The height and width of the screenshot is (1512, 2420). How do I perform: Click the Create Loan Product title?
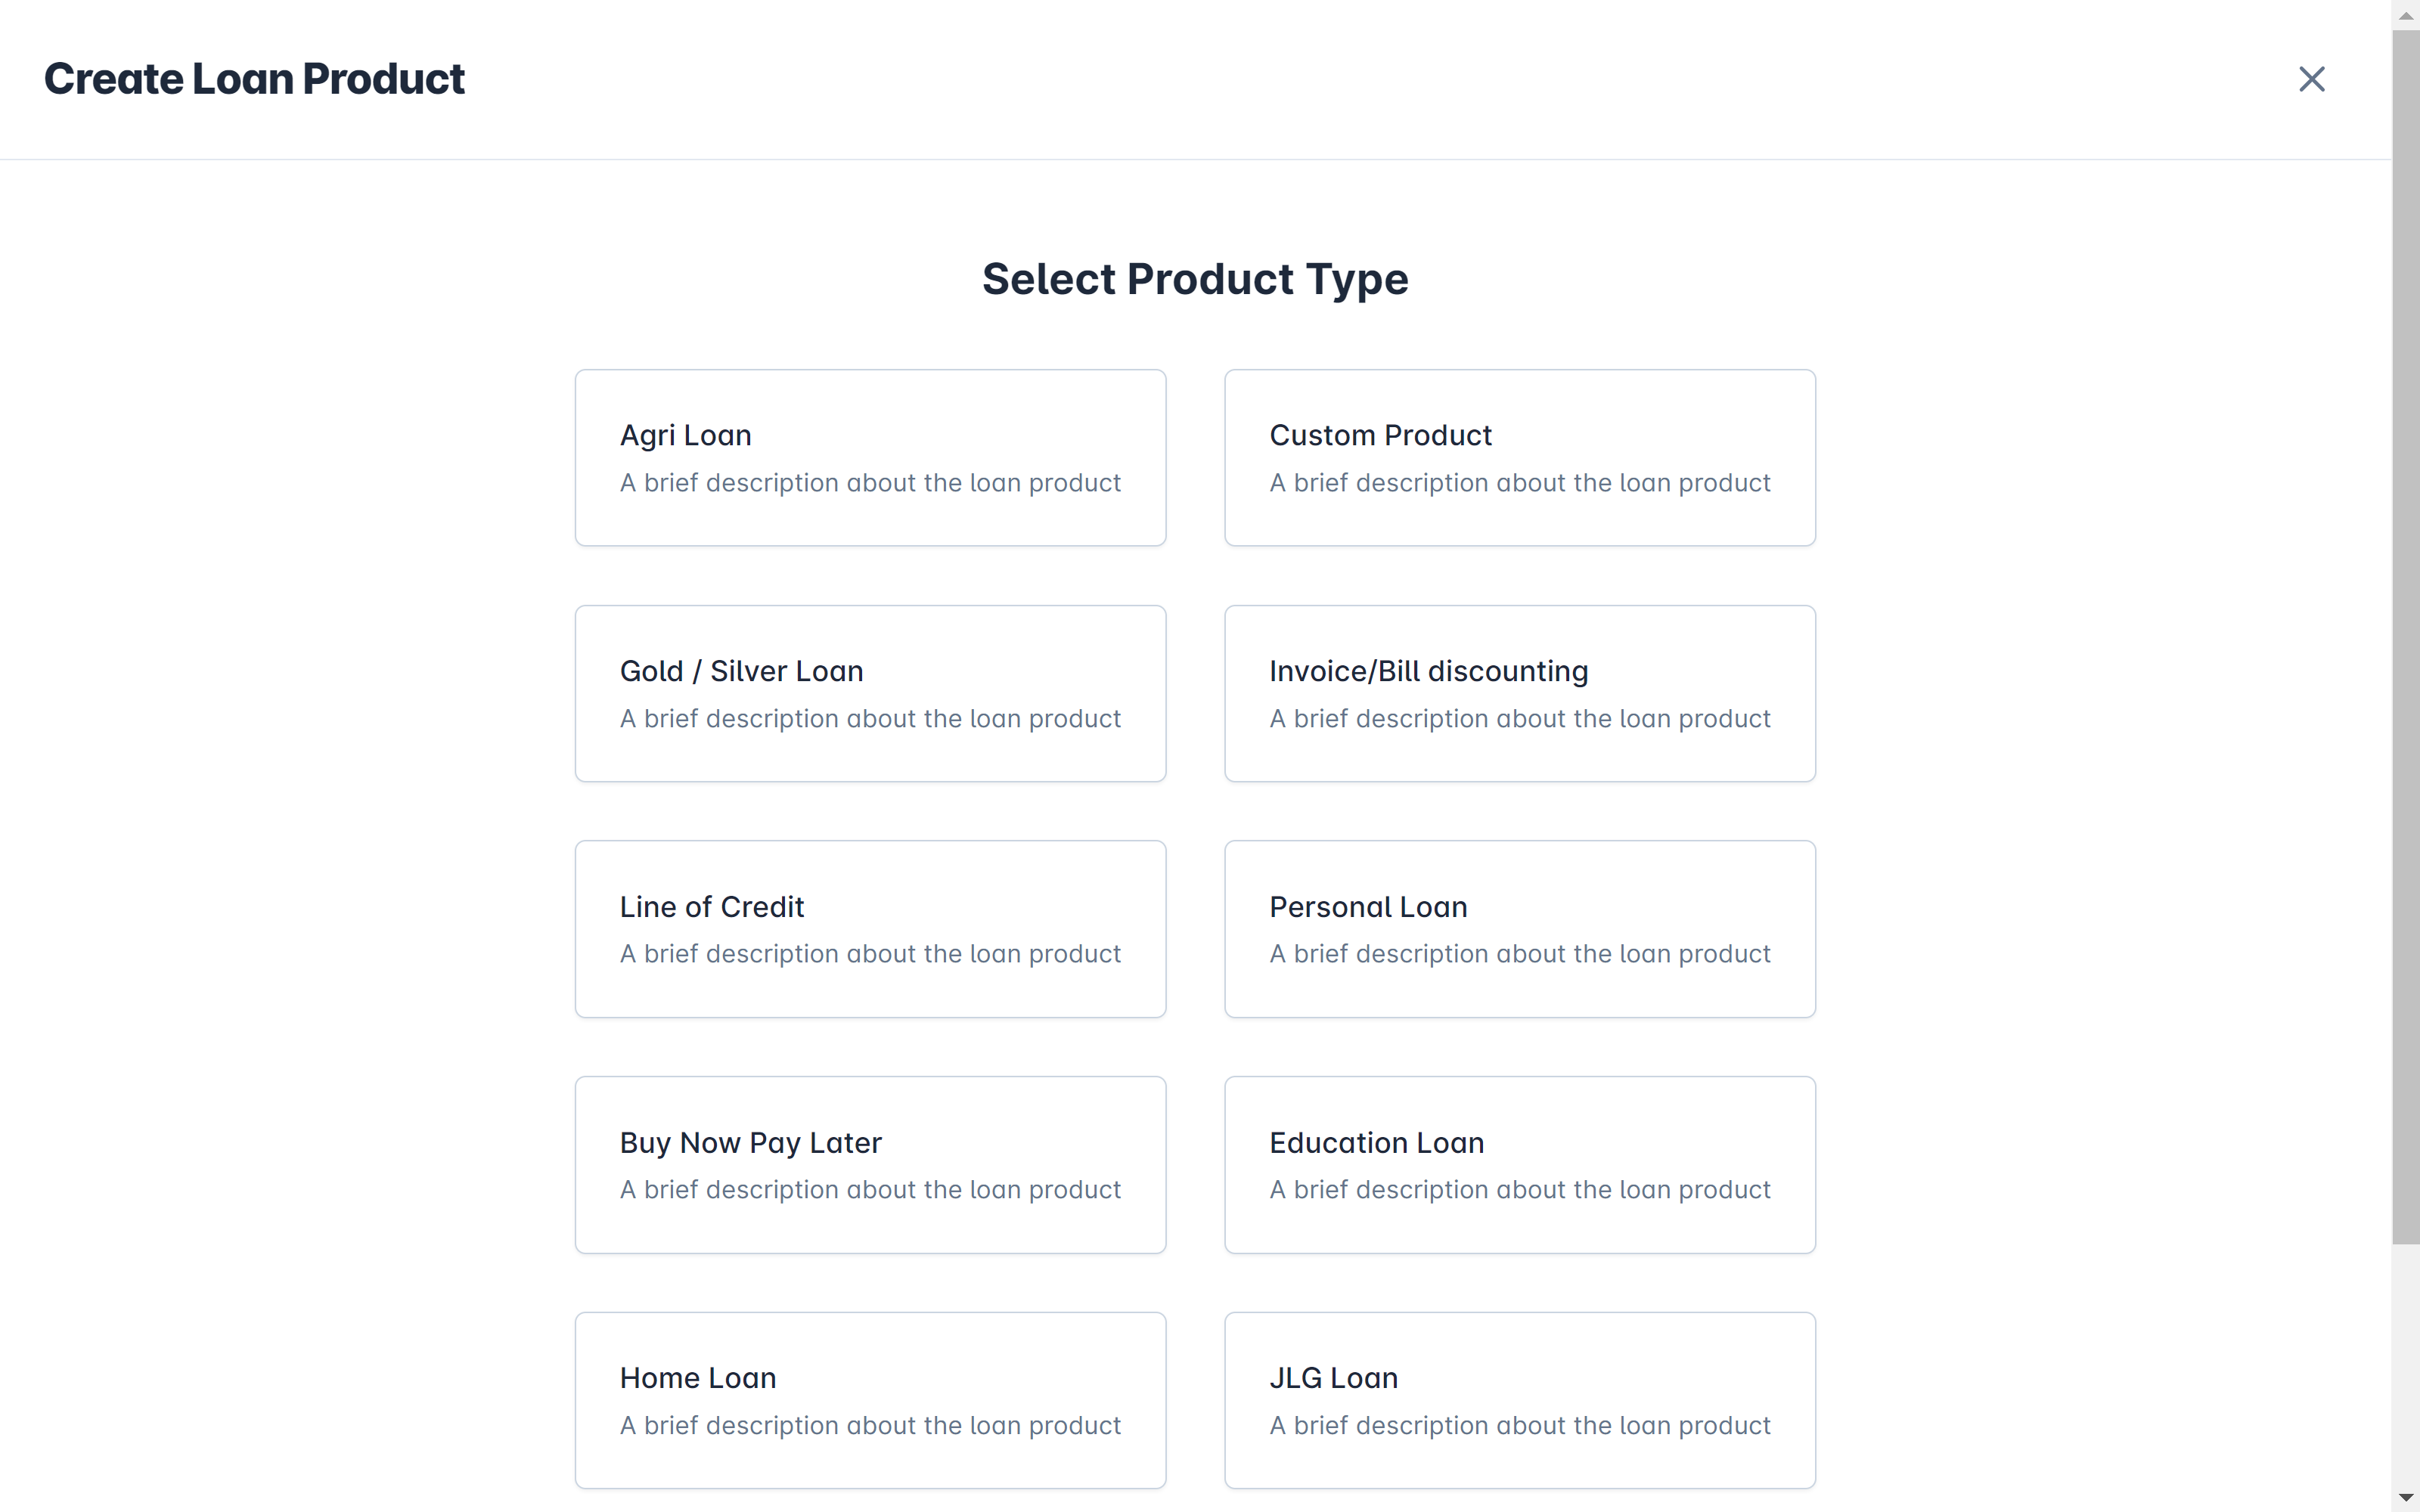[255, 79]
